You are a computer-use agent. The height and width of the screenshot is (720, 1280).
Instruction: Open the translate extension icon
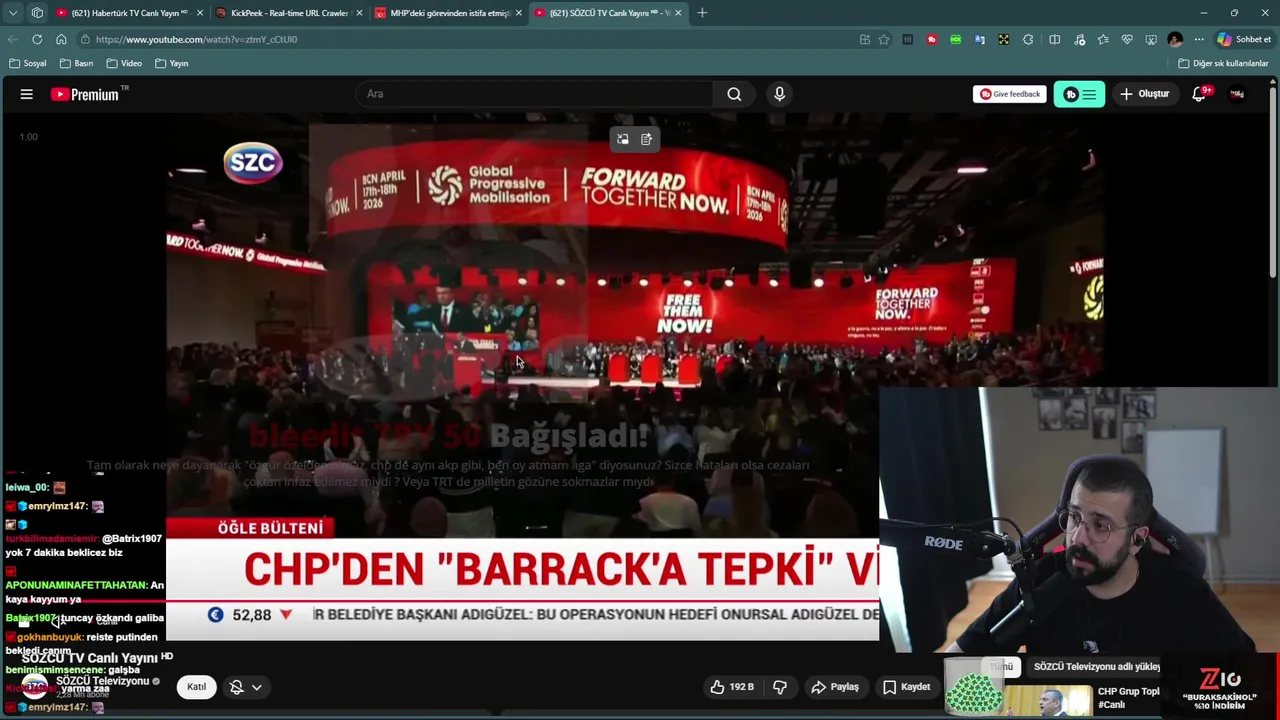point(980,39)
